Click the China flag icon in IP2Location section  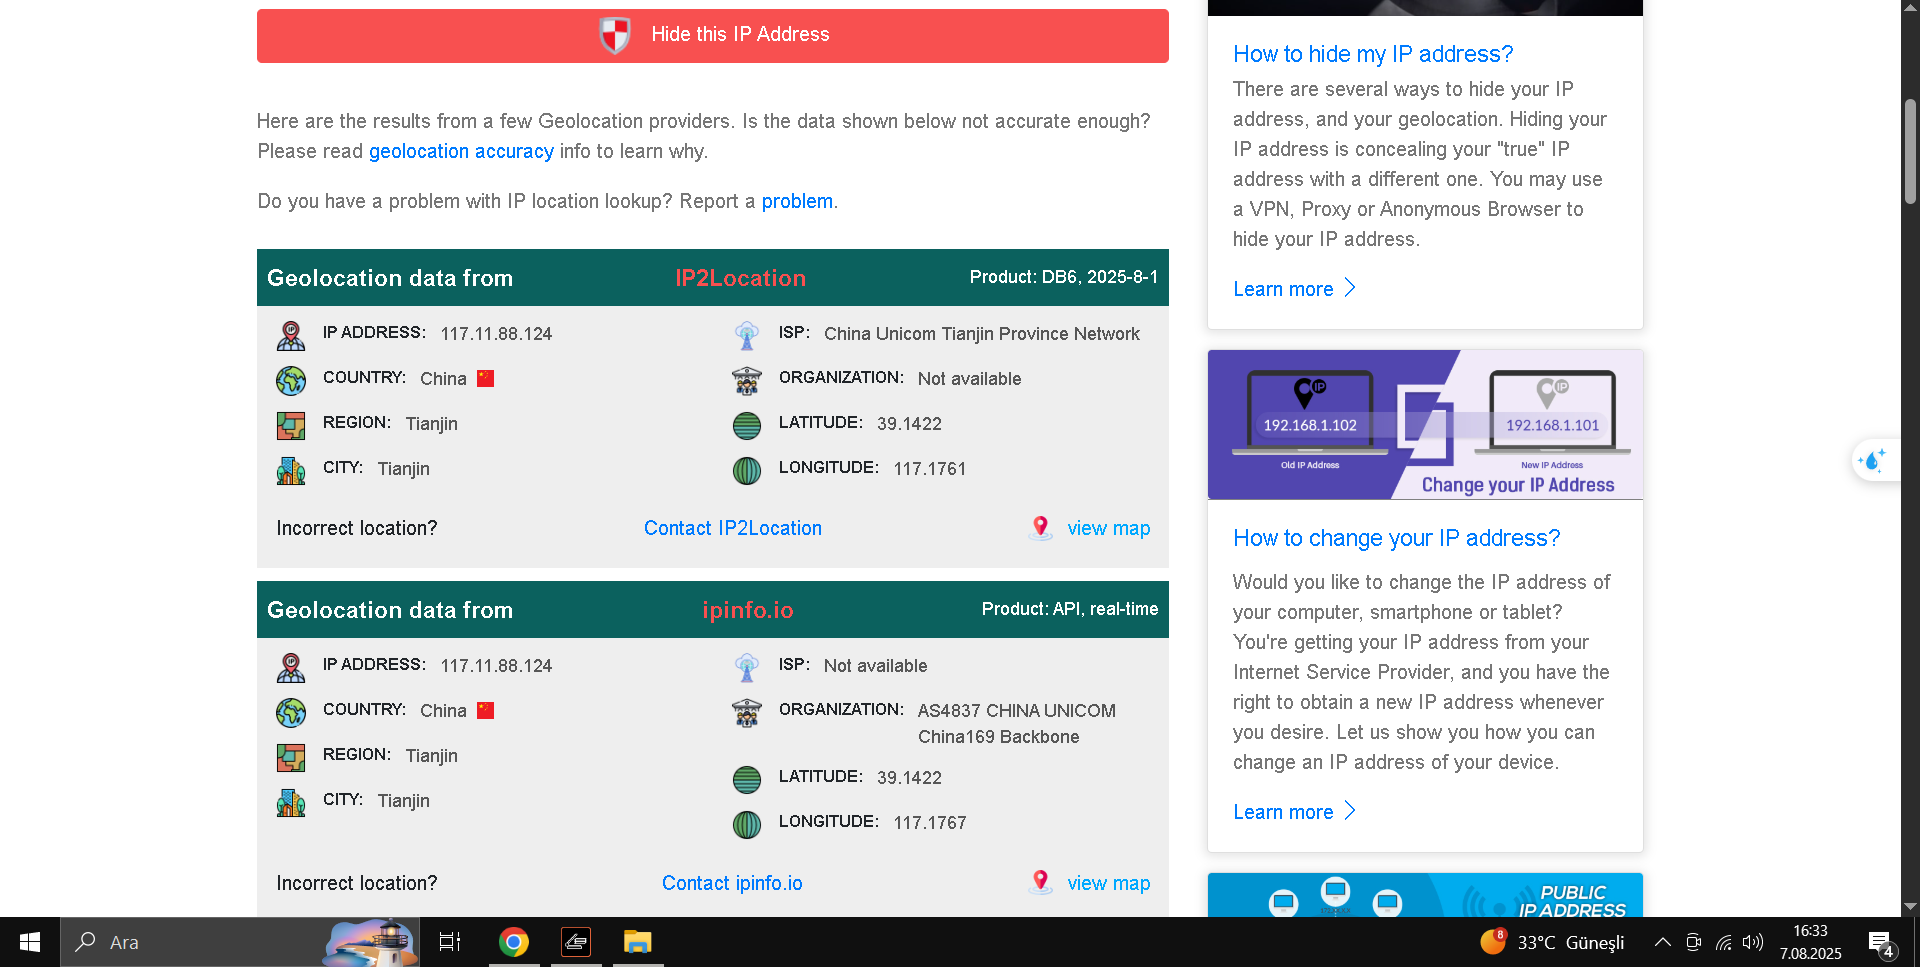[486, 378]
